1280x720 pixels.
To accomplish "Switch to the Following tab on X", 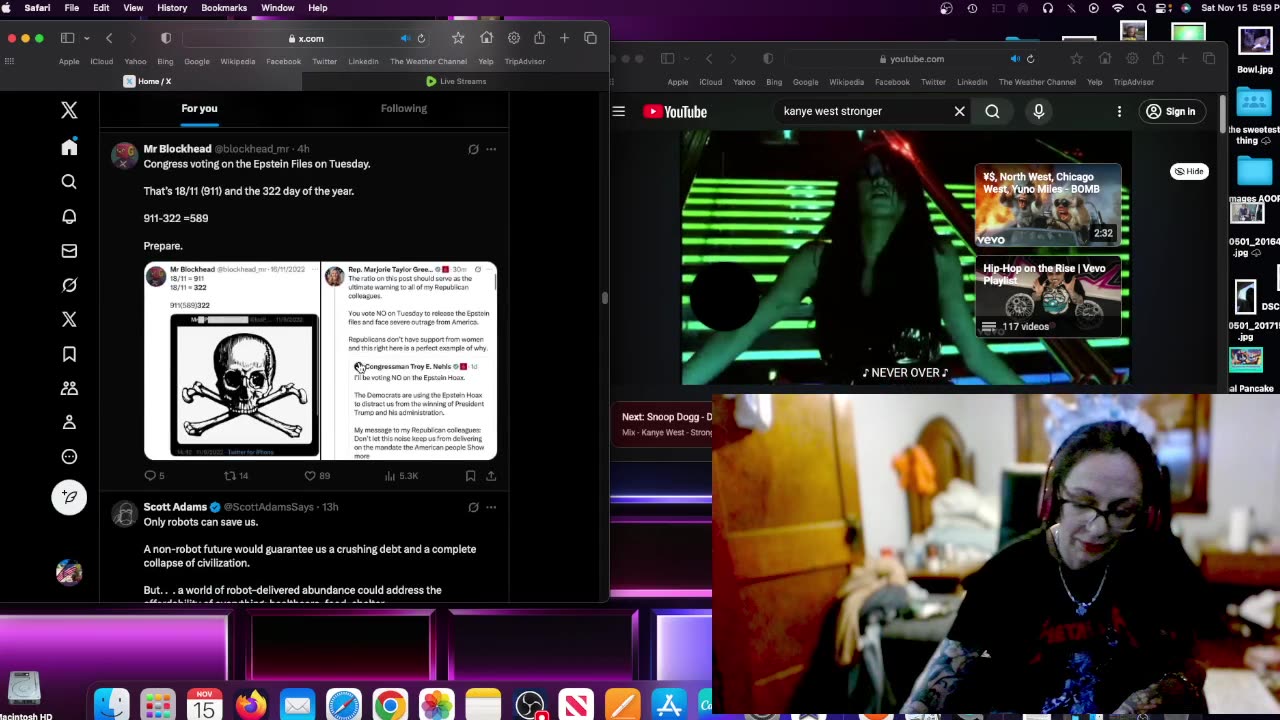I will [404, 108].
